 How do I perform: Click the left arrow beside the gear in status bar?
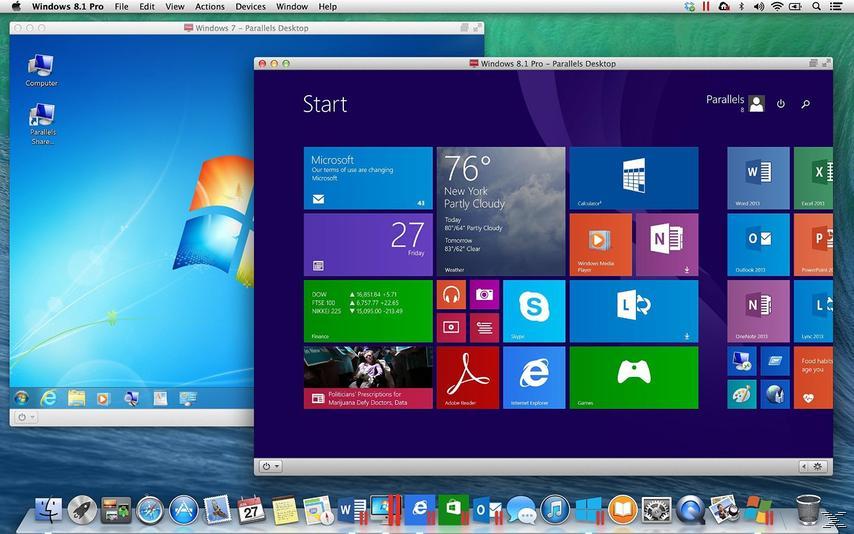click(805, 466)
